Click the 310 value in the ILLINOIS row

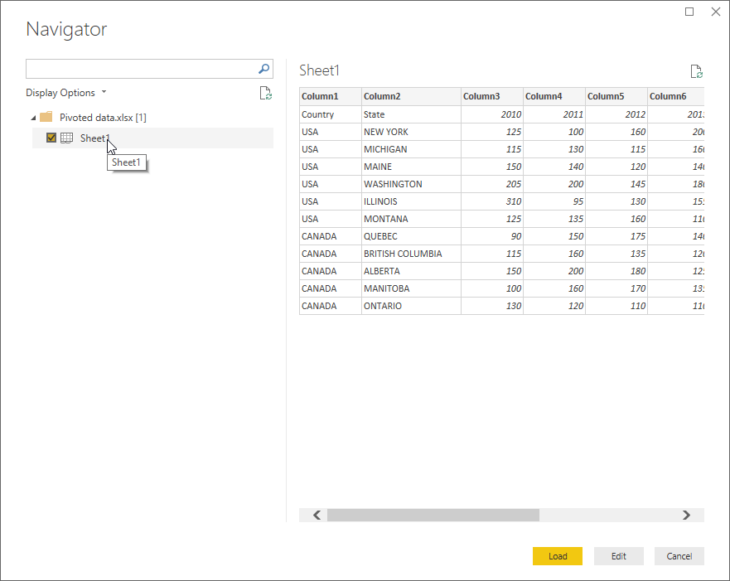pos(492,202)
